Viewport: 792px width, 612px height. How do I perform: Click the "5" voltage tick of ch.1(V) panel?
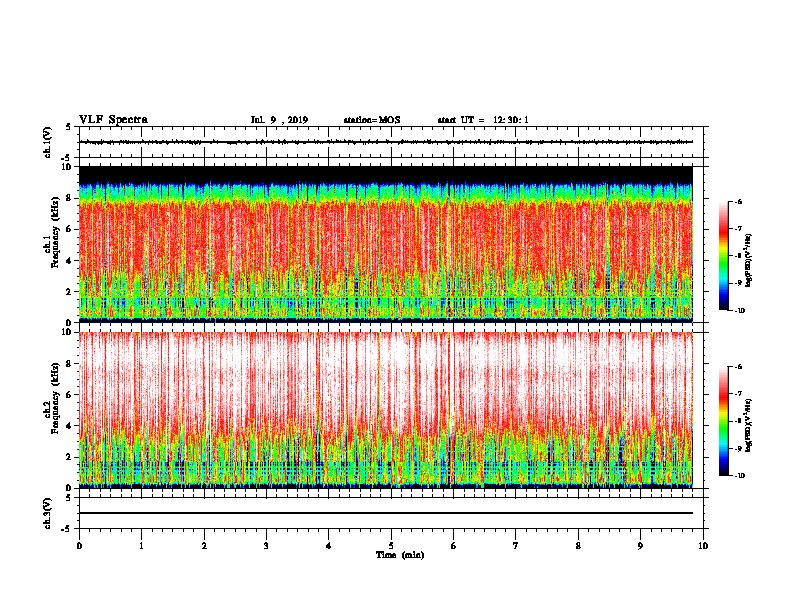click(x=68, y=127)
